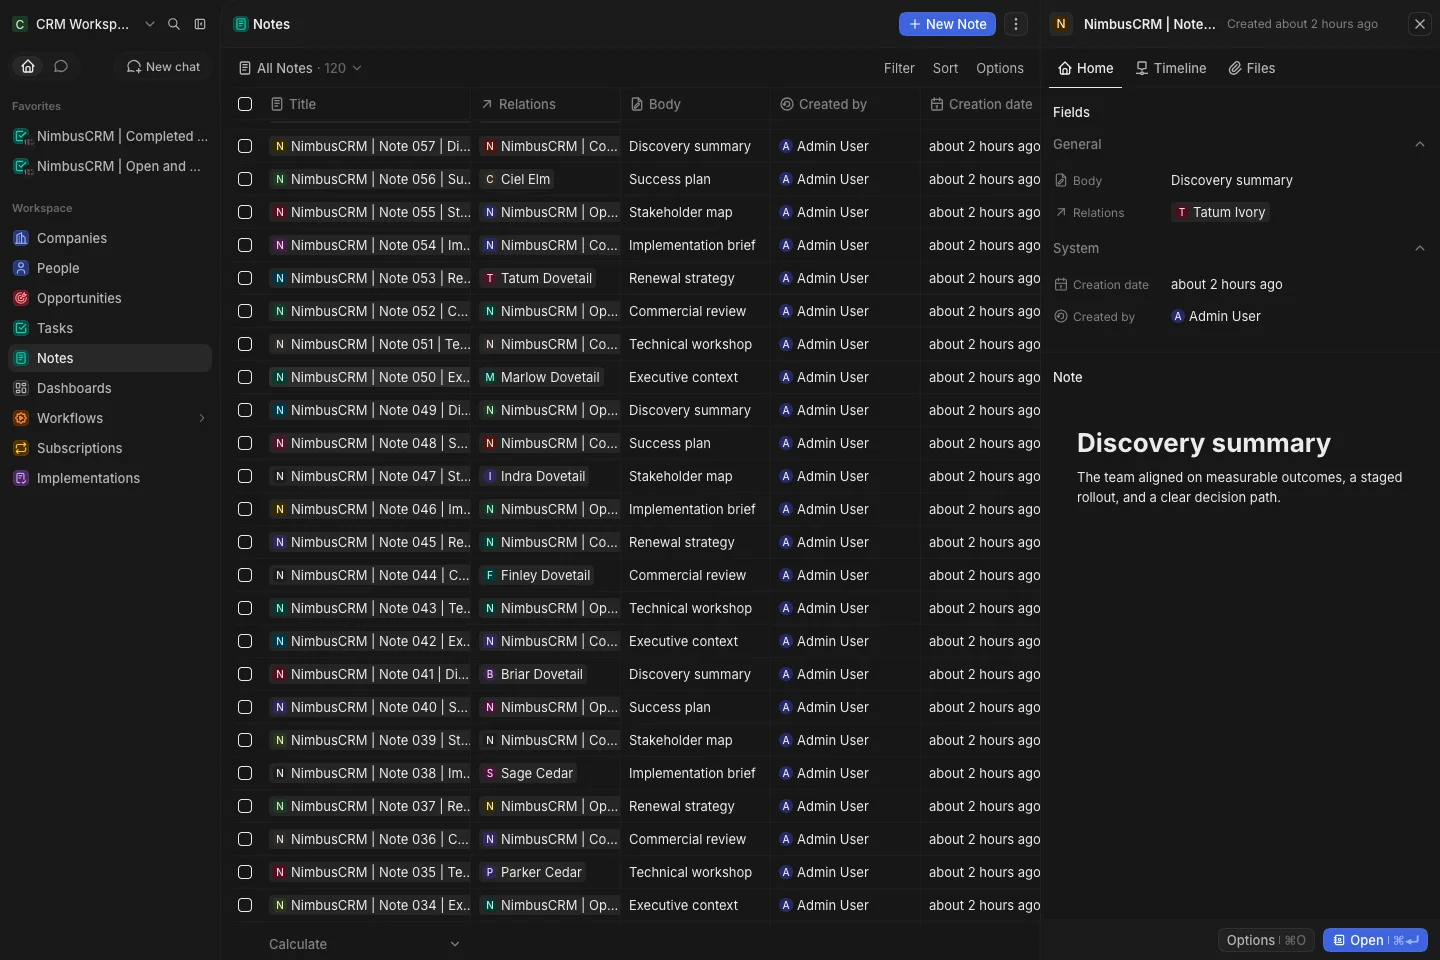The image size is (1440, 960).
Task: Toggle the select-all notes checkbox
Action: coord(245,104)
